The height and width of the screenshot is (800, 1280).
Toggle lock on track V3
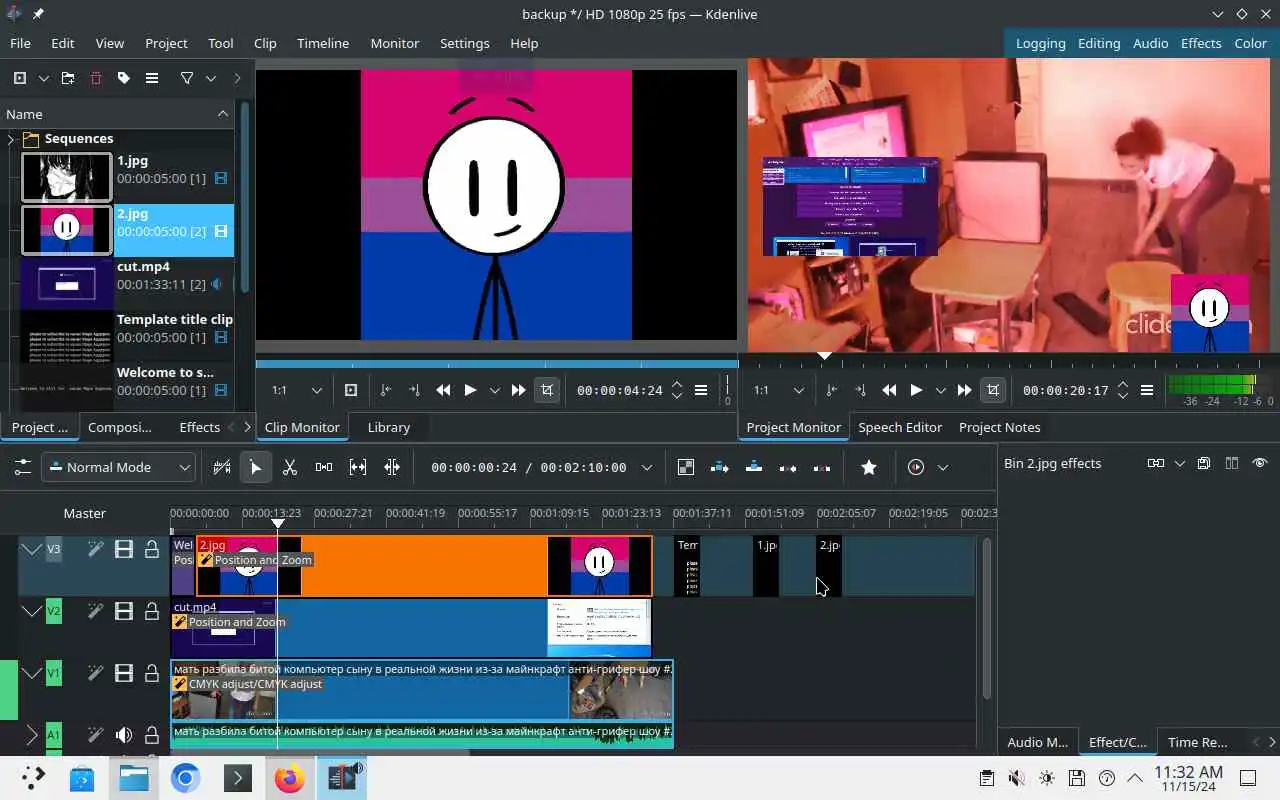152,549
